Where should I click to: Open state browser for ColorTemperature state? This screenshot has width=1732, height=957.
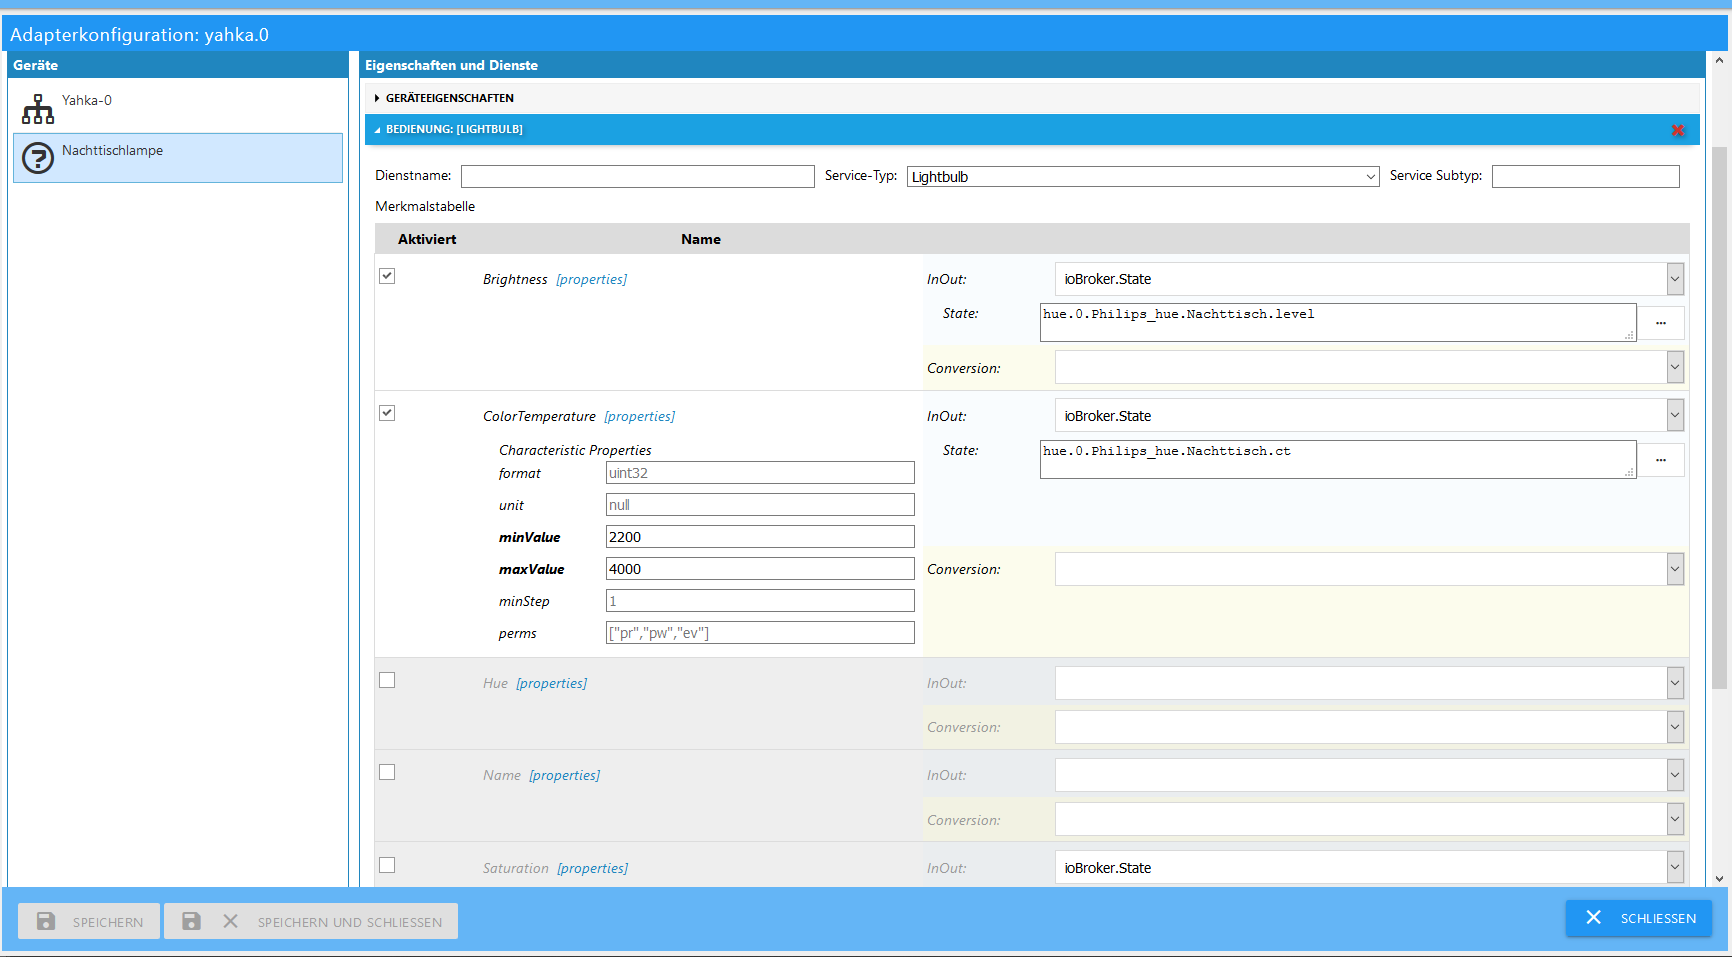(x=1661, y=460)
